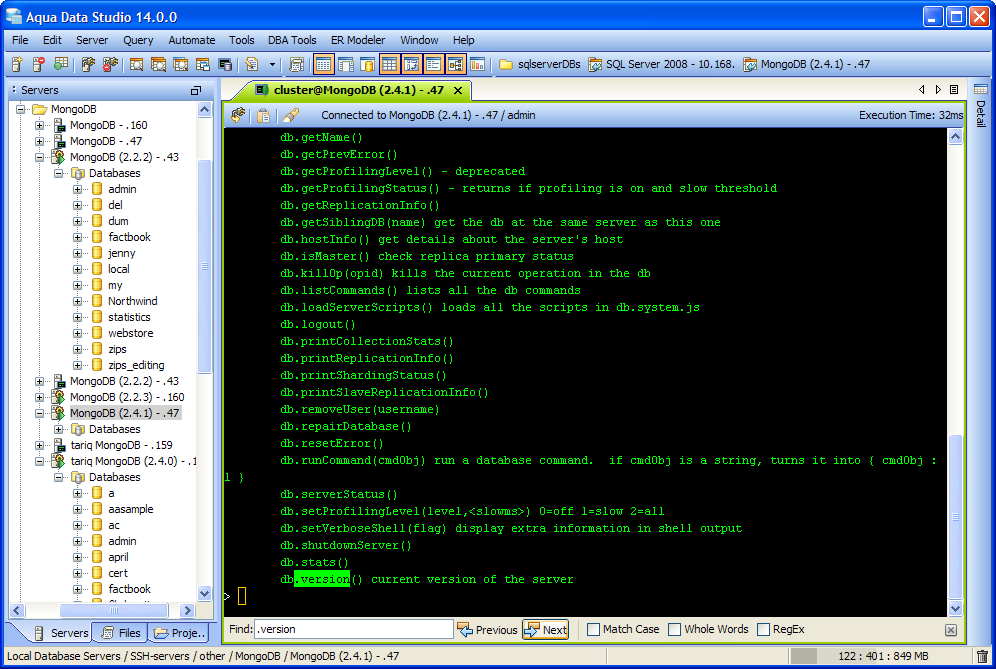Click the bar chart toolbar icon
This screenshot has width=996, height=669.
point(477,64)
